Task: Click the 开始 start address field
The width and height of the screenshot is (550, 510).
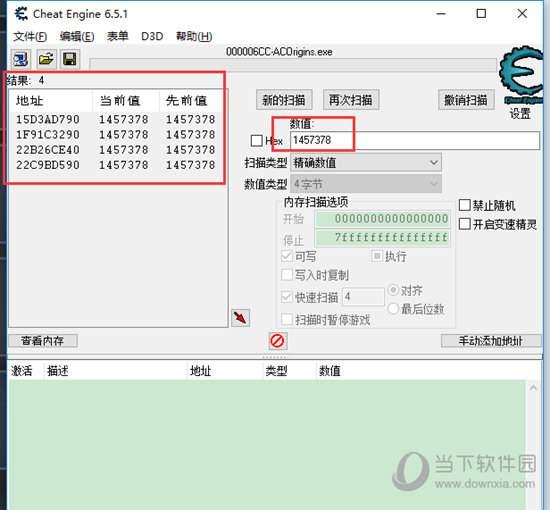Action: pyautogui.click(x=383, y=219)
